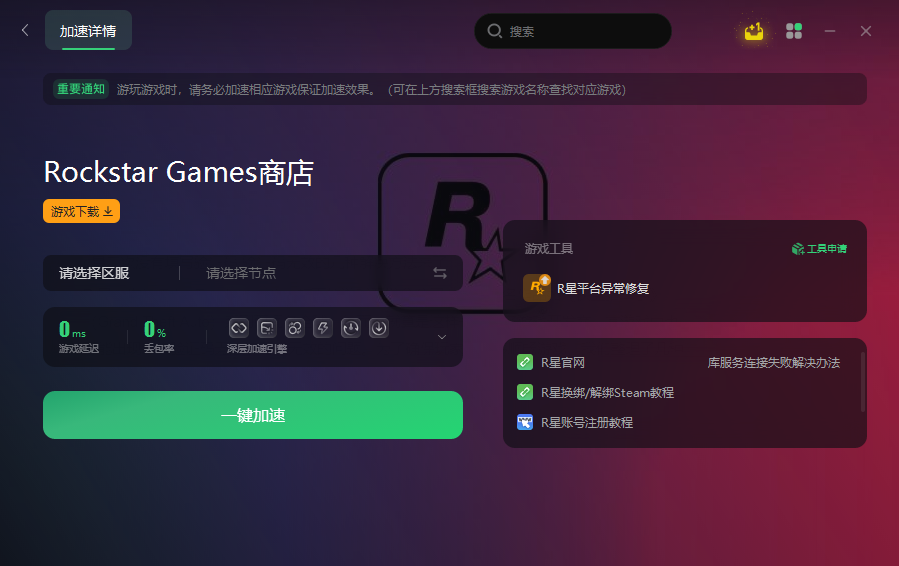Click the gauge-clock acceleration engine icon
The height and width of the screenshot is (566, 899).
(351, 328)
